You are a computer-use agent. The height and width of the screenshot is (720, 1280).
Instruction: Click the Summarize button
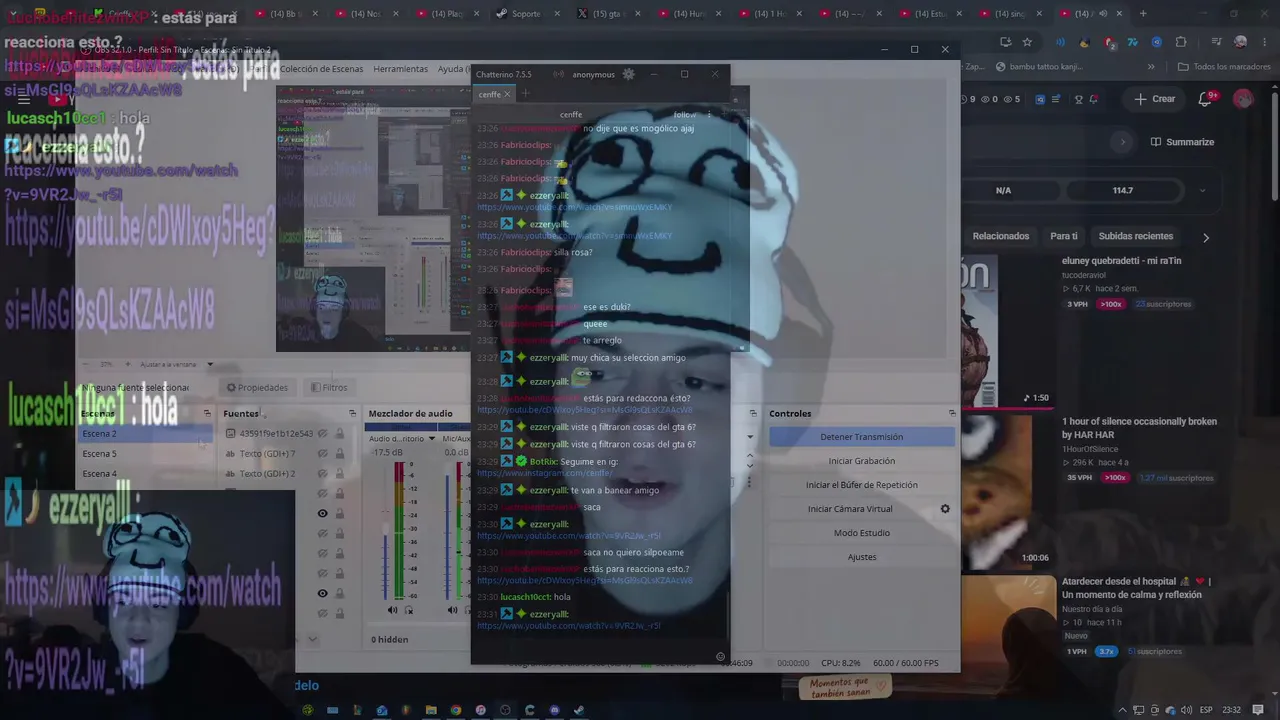pyautogui.click(x=1182, y=142)
